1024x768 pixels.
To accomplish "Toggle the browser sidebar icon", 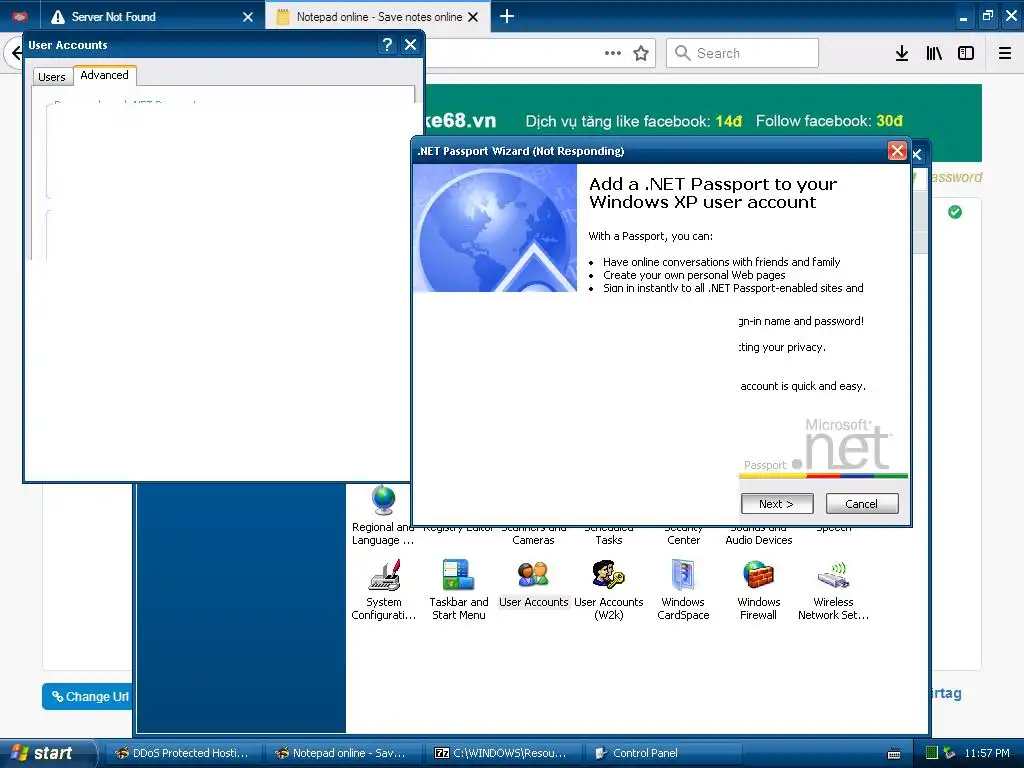I will click(966, 53).
